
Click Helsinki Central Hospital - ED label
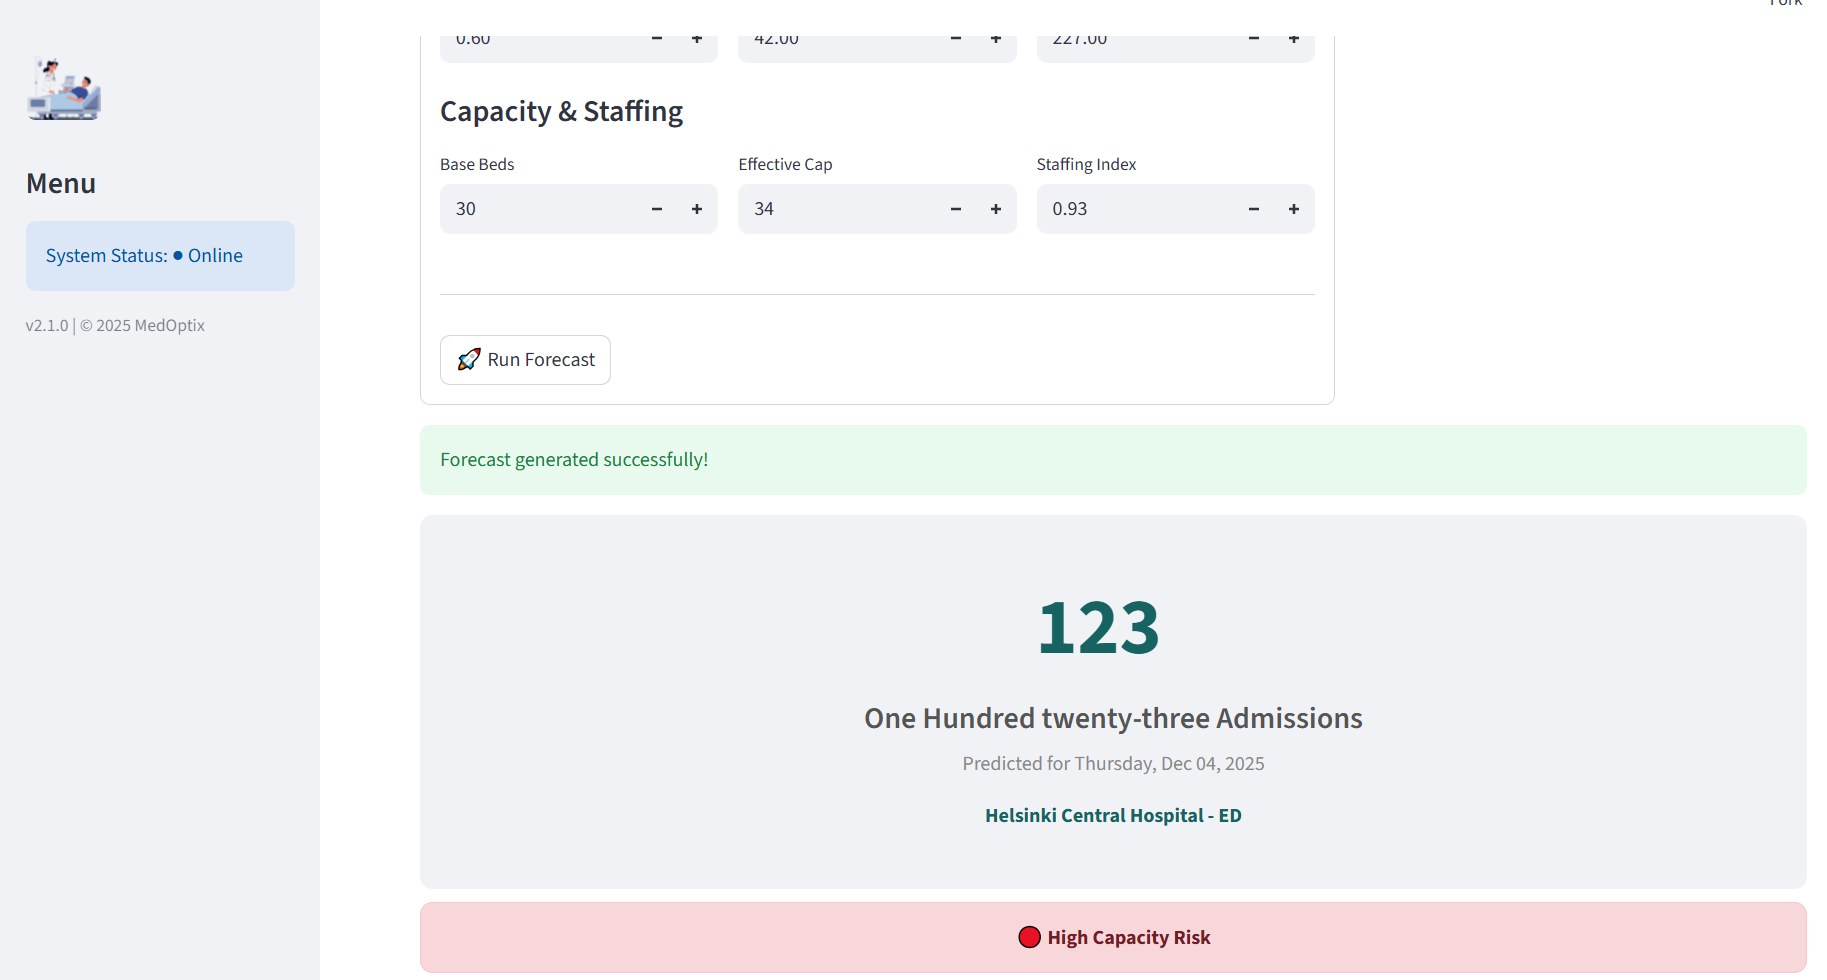[x=1113, y=815]
